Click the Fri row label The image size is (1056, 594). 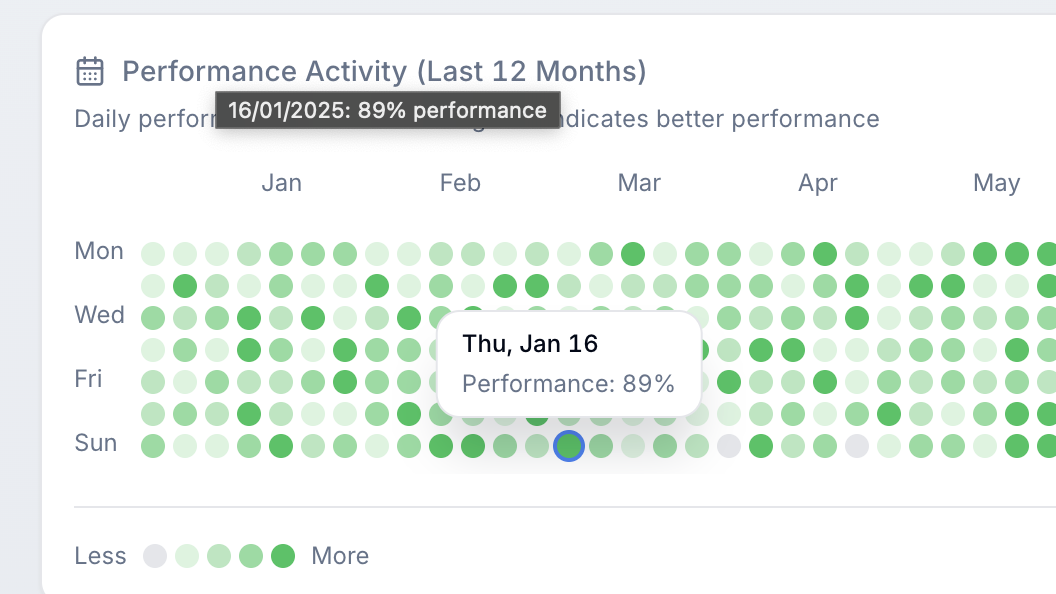tap(89, 379)
